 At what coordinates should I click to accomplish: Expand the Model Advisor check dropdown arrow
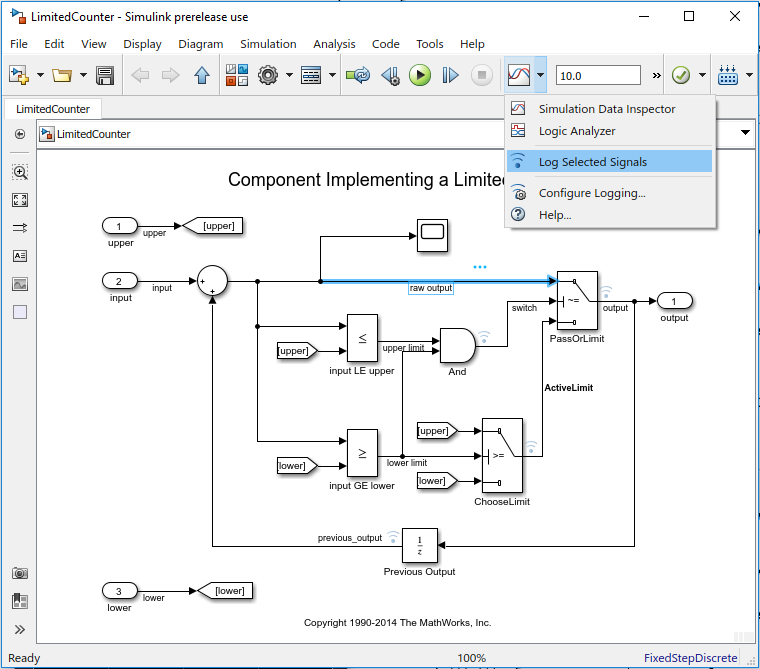[x=702, y=75]
